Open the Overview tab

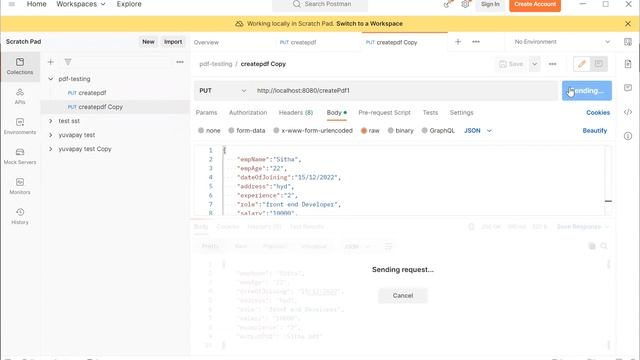(x=206, y=42)
